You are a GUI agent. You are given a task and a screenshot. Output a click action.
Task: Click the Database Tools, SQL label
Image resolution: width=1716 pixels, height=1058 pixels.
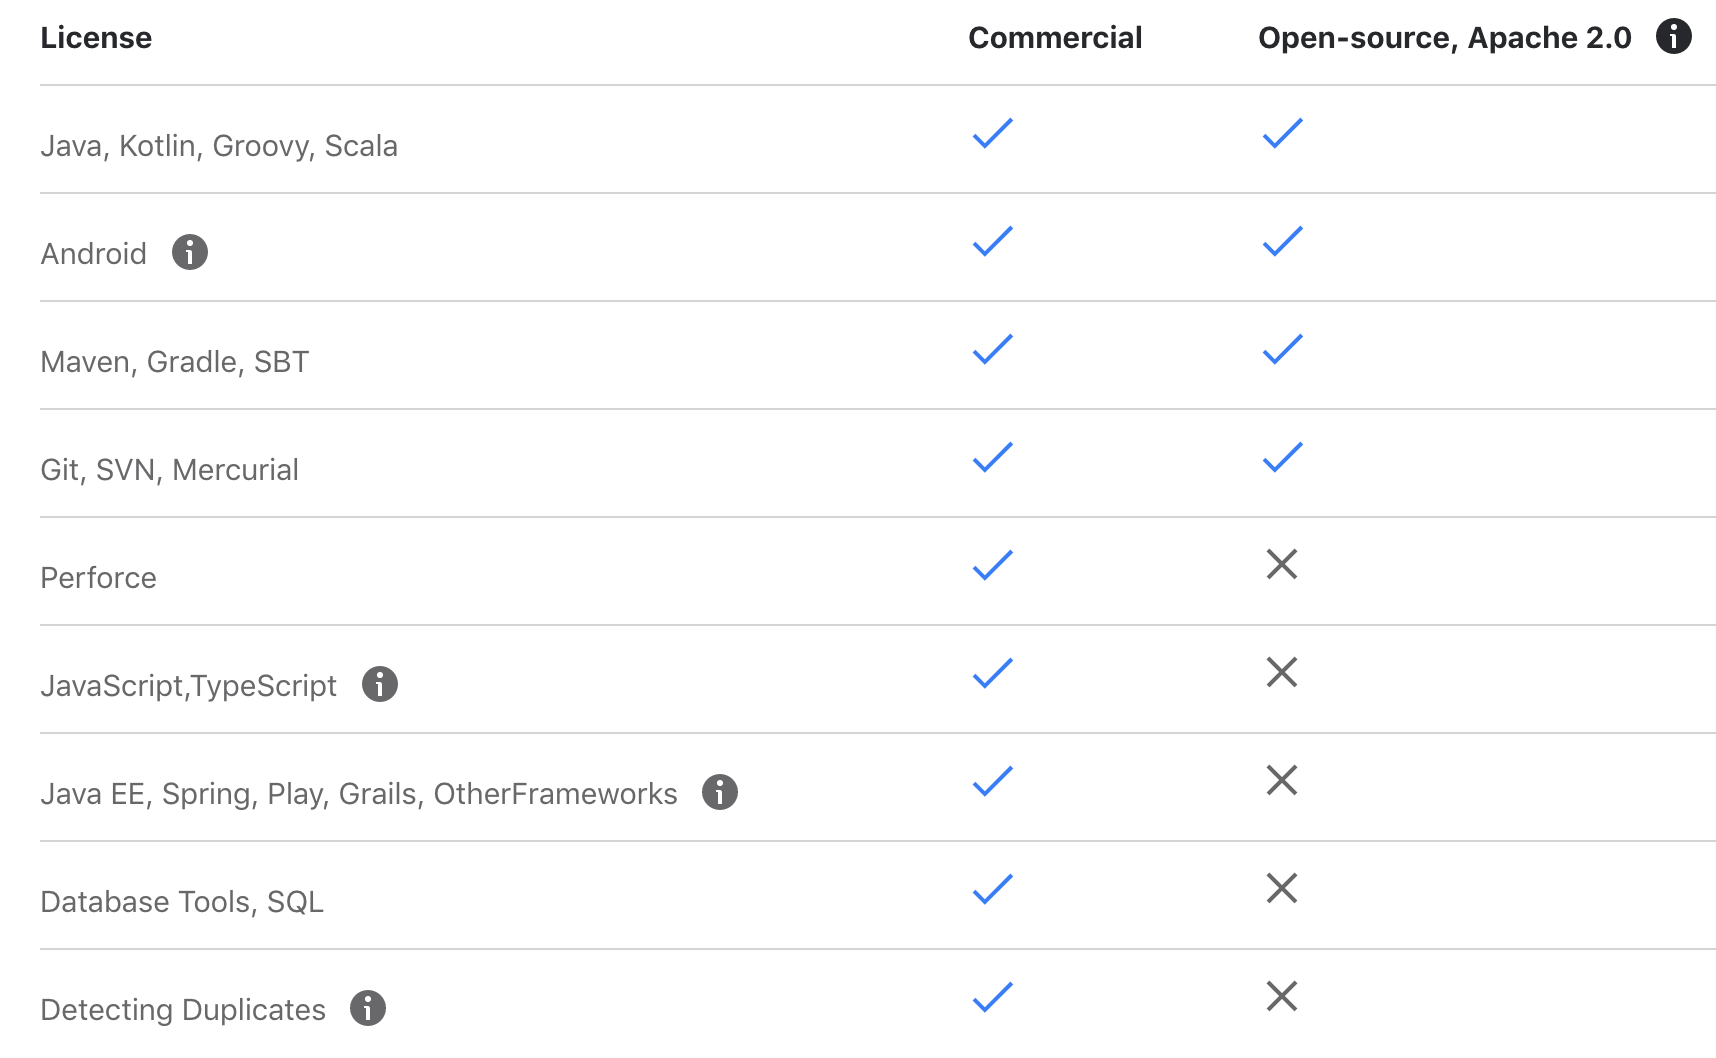(182, 902)
